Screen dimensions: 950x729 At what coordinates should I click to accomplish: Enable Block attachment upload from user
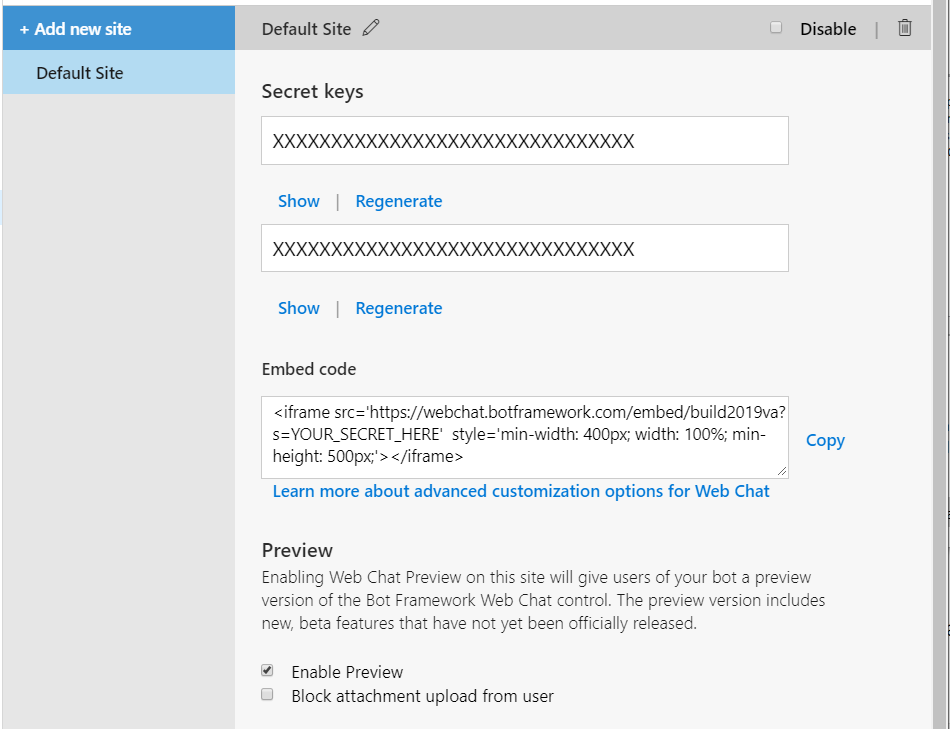coord(267,694)
